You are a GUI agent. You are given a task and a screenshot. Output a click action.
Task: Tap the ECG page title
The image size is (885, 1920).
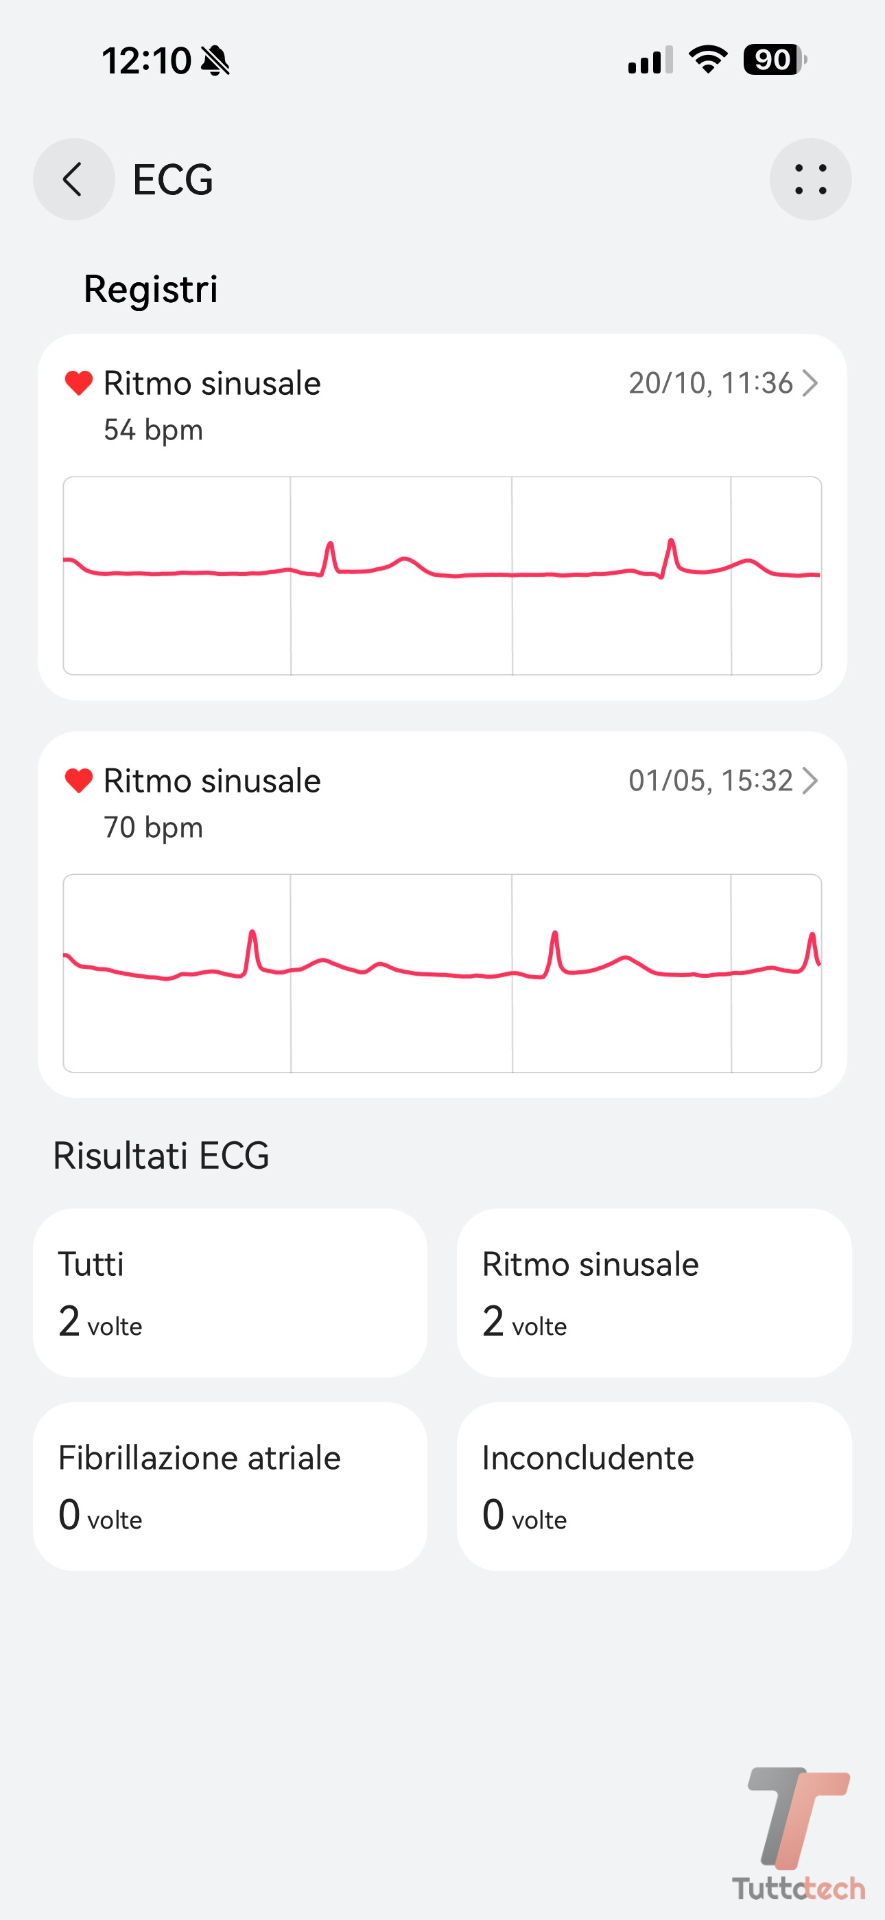point(173,180)
